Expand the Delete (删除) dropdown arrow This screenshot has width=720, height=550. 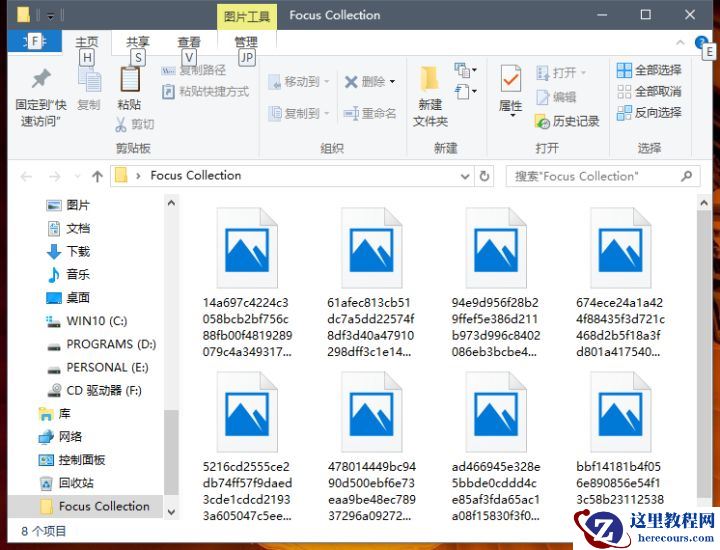tap(393, 82)
